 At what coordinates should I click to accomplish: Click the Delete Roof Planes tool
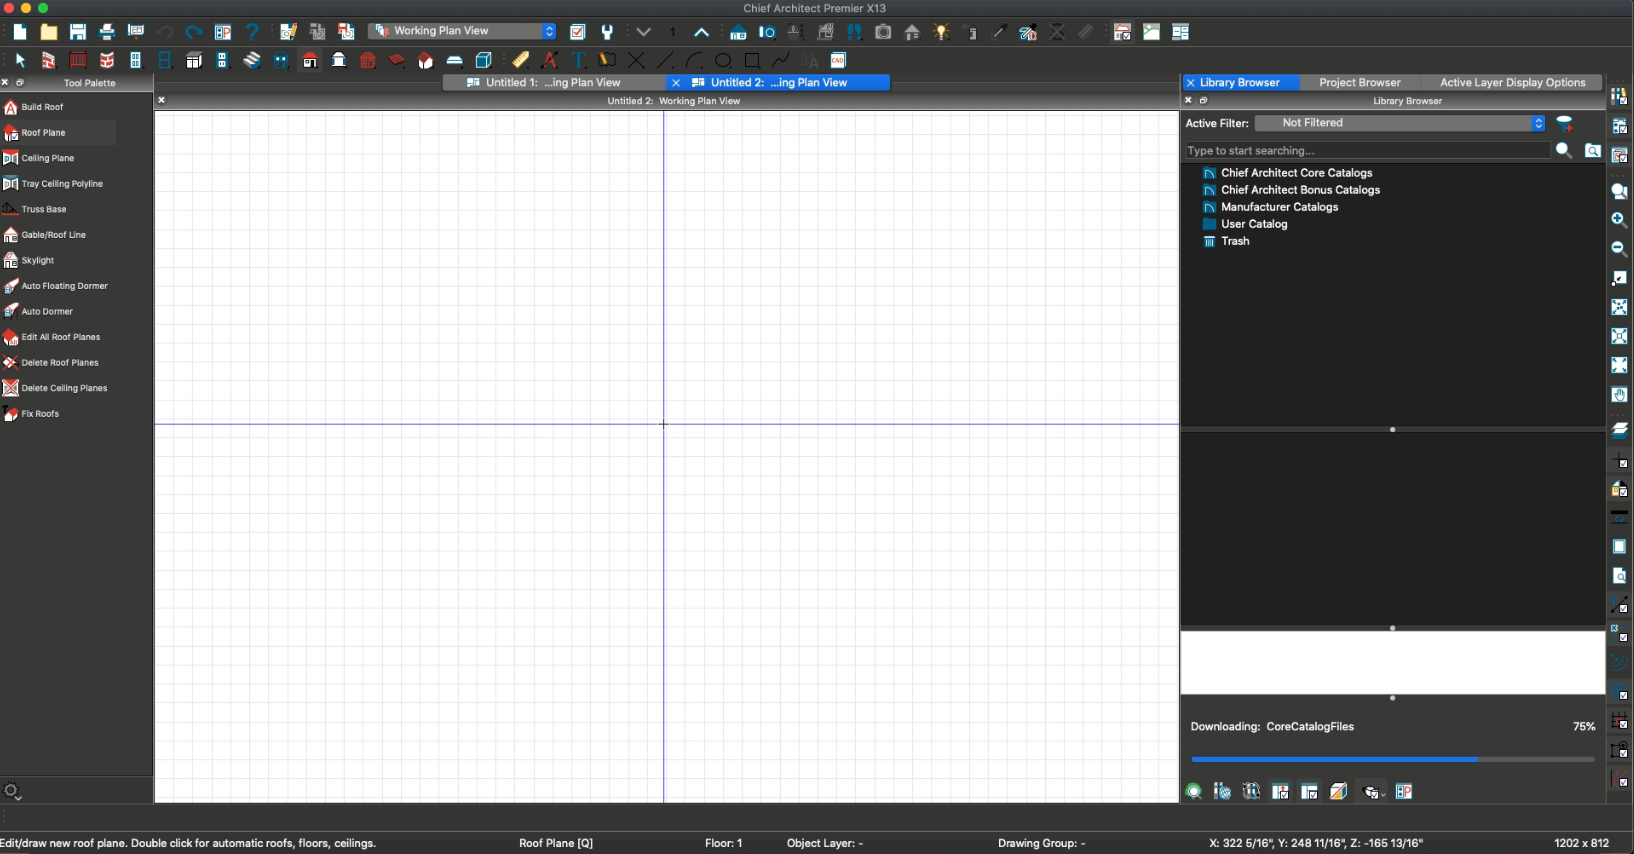60,363
